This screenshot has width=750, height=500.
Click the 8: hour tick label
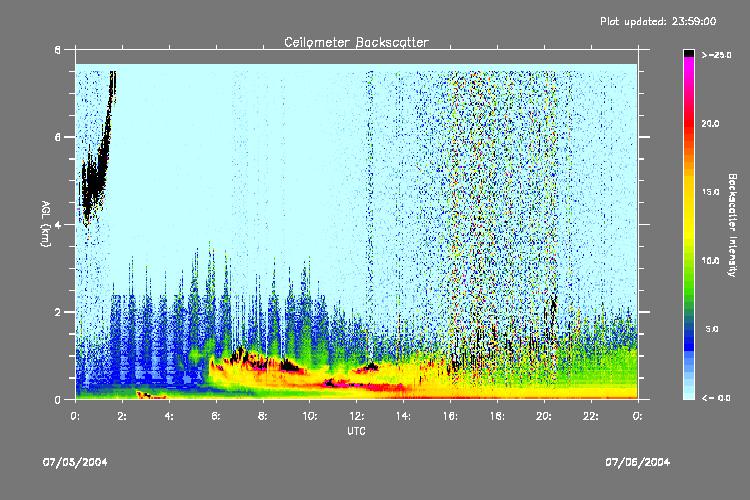coord(263,416)
